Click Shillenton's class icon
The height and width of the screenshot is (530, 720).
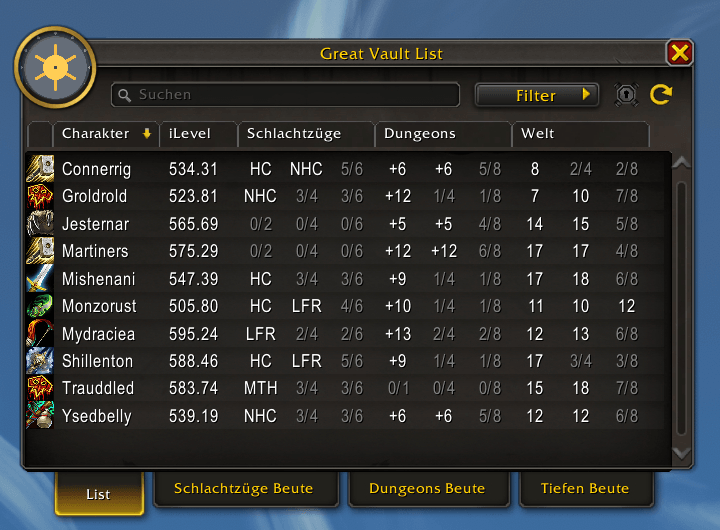click(40, 361)
